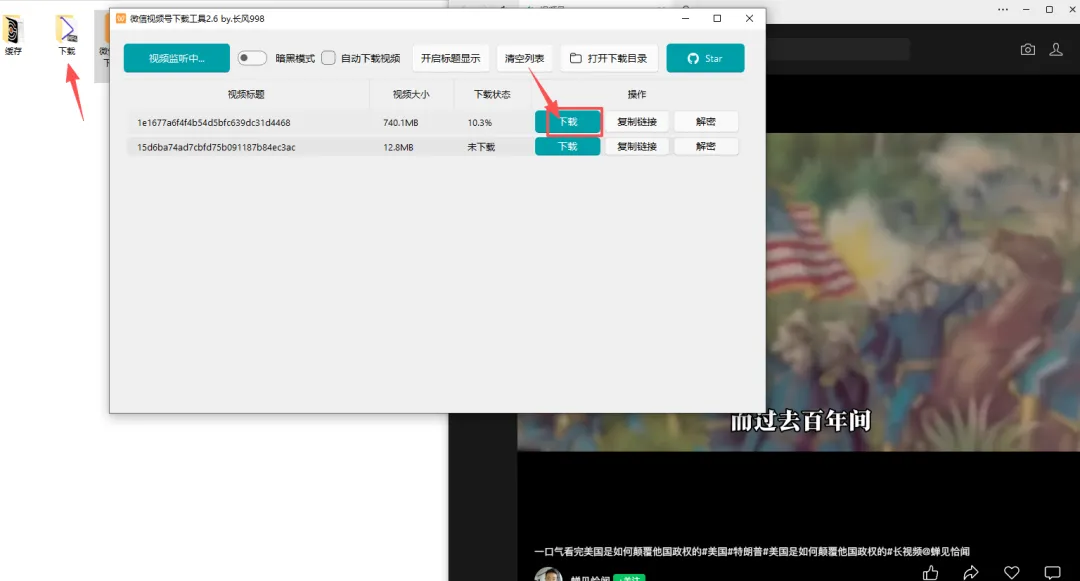Open comments with the speech bubble icon
The height and width of the screenshot is (581, 1080).
point(1052,573)
